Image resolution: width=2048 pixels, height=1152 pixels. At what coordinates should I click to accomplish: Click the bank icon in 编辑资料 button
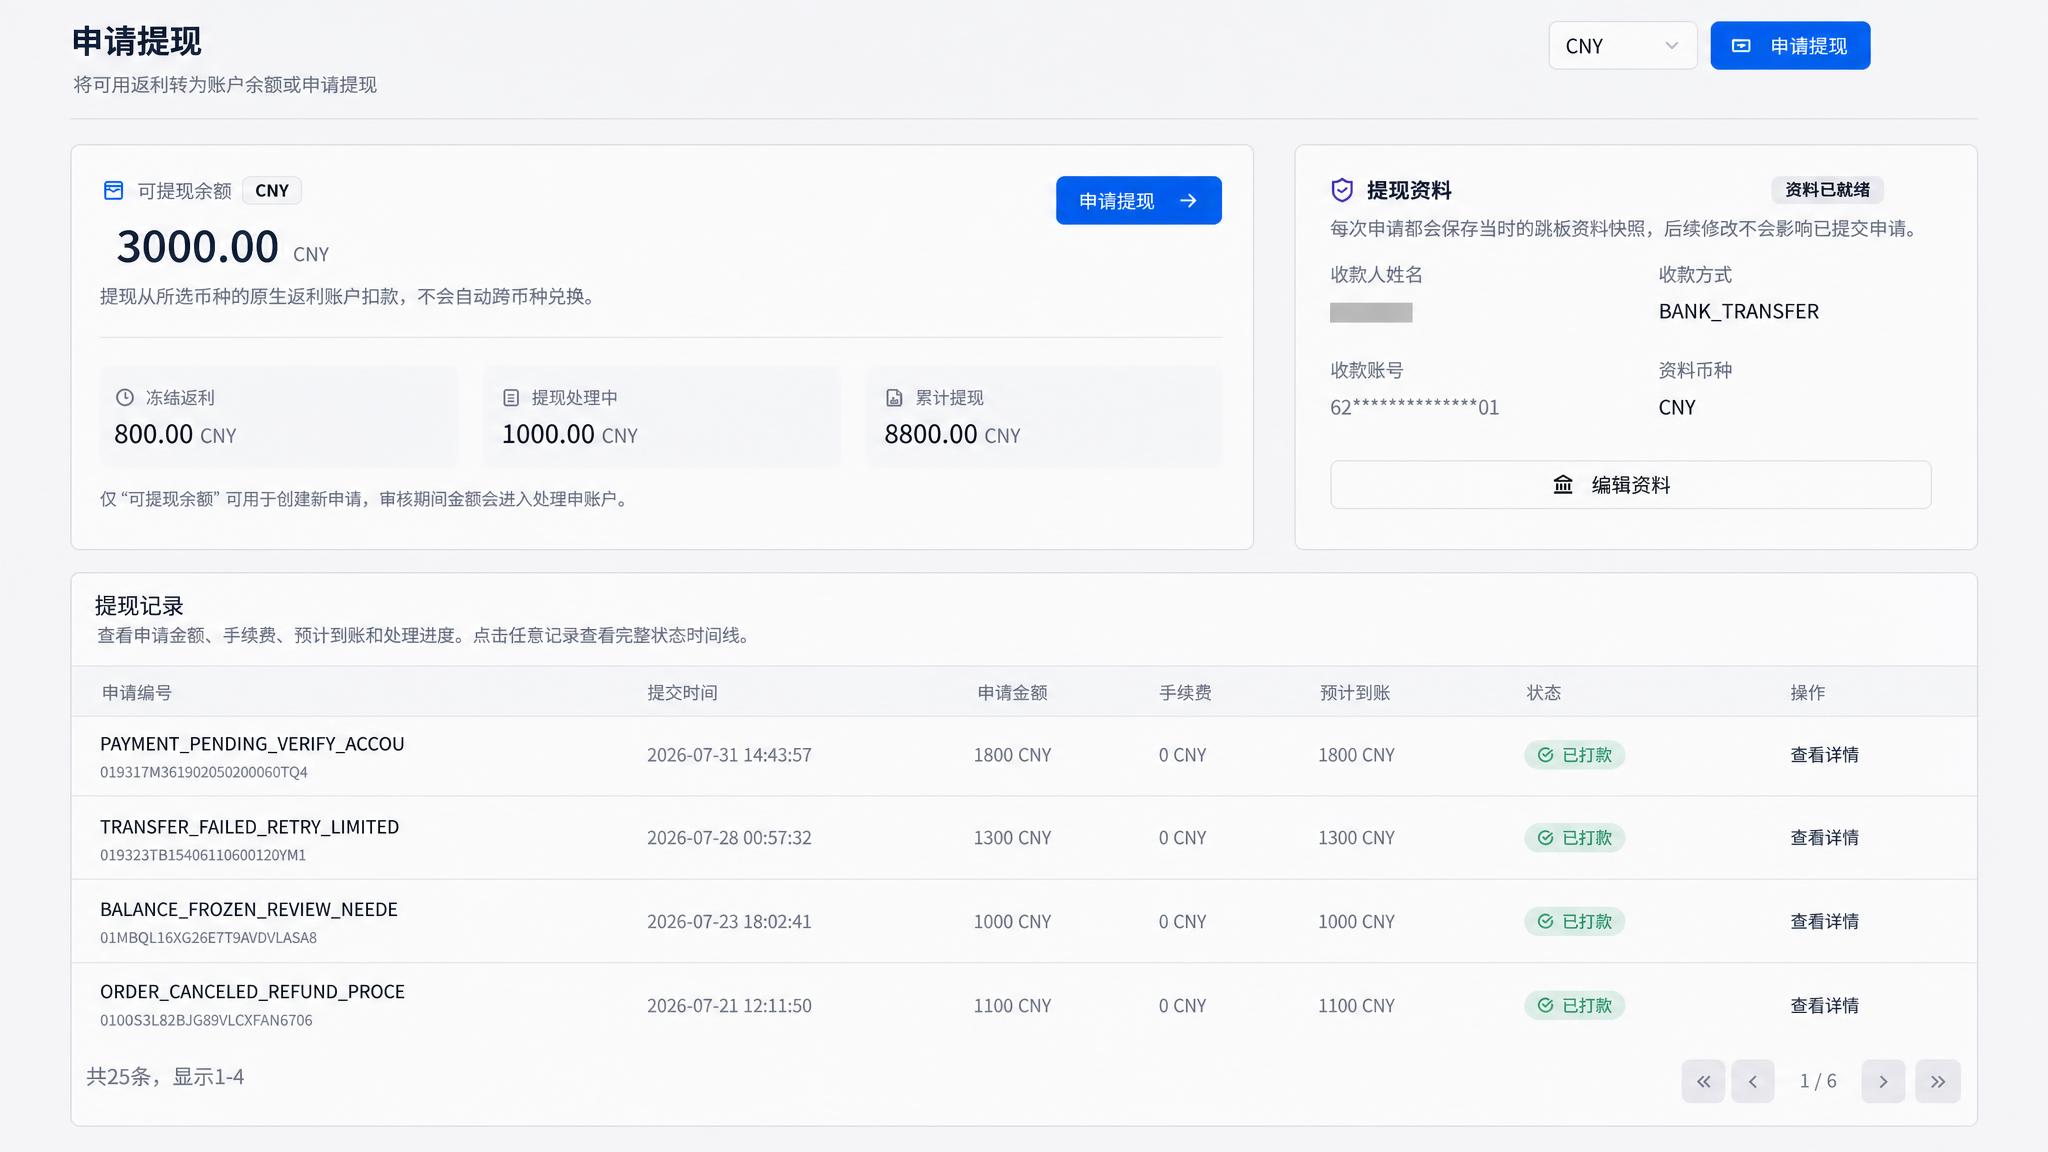click(x=1563, y=485)
